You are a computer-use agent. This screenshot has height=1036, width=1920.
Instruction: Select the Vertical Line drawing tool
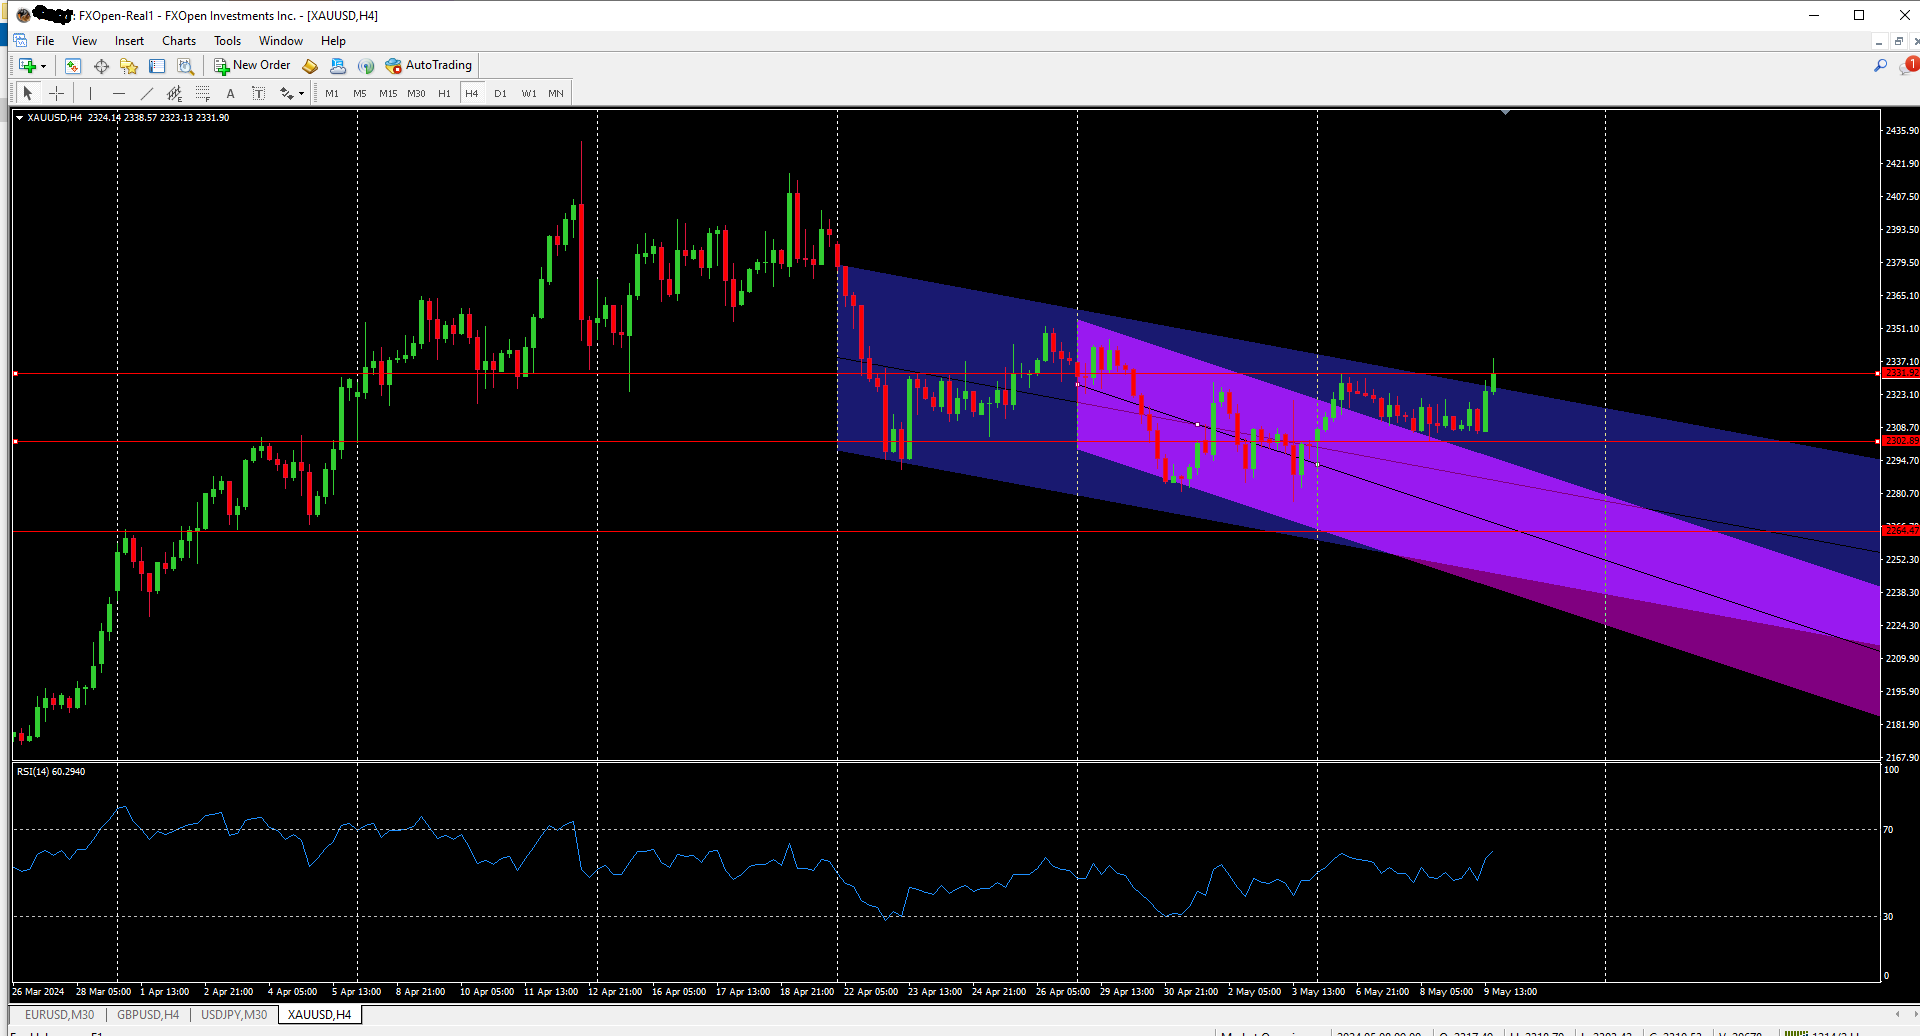click(x=90, y=93)
